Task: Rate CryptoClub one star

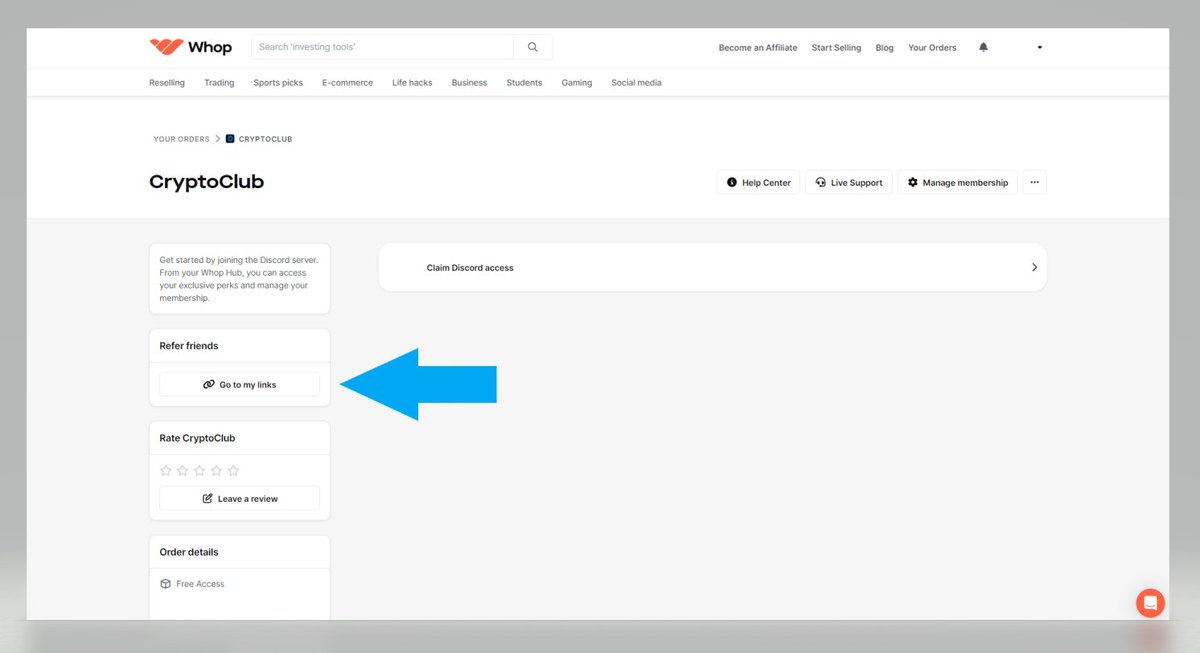Action: pos(166,470)
